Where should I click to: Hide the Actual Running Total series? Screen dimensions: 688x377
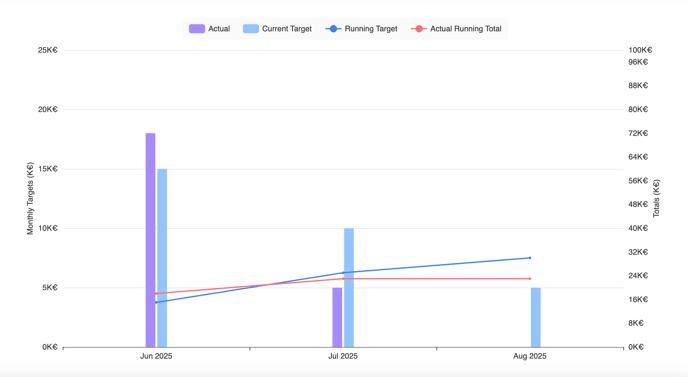(456, 29)
